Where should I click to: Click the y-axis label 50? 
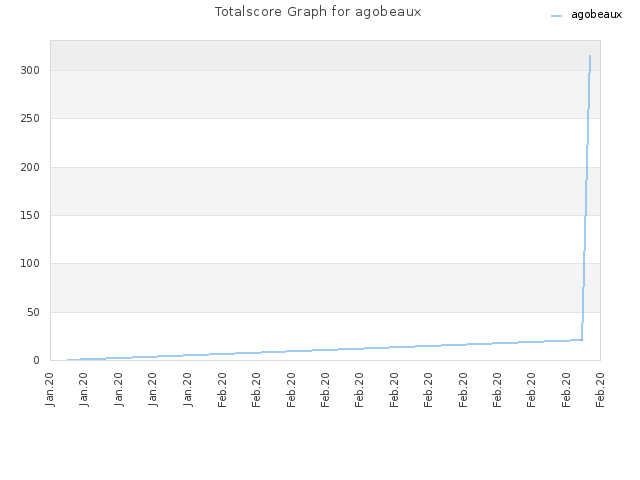[33, 313]
